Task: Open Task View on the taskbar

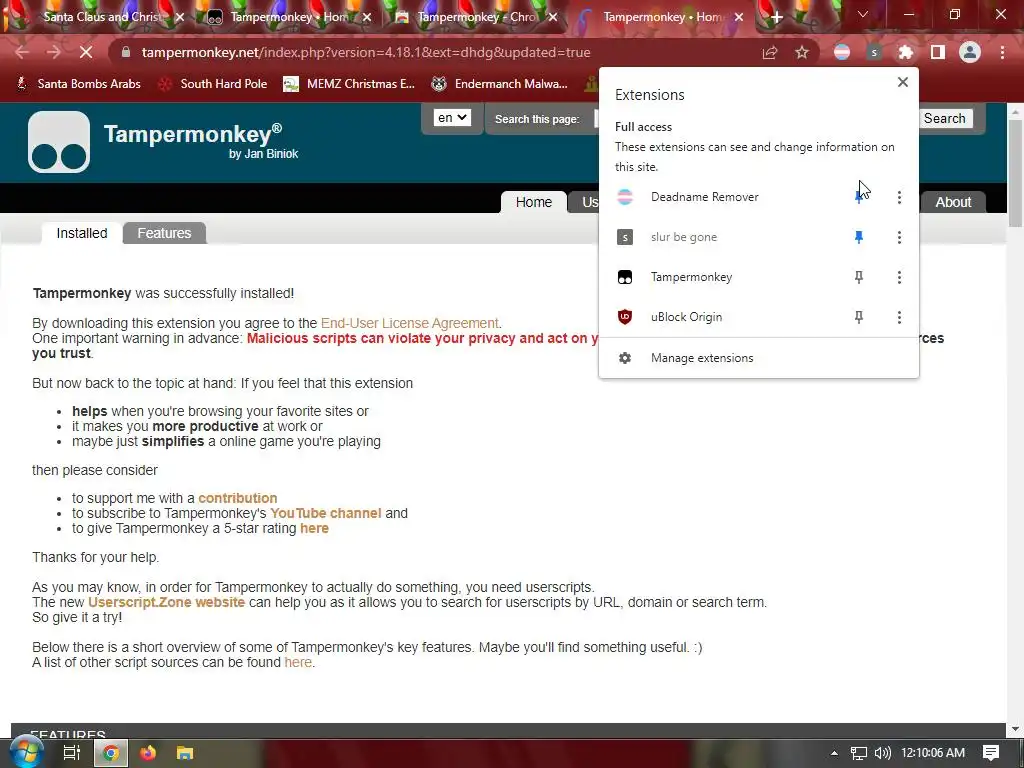Action: [x=71, y=753]
